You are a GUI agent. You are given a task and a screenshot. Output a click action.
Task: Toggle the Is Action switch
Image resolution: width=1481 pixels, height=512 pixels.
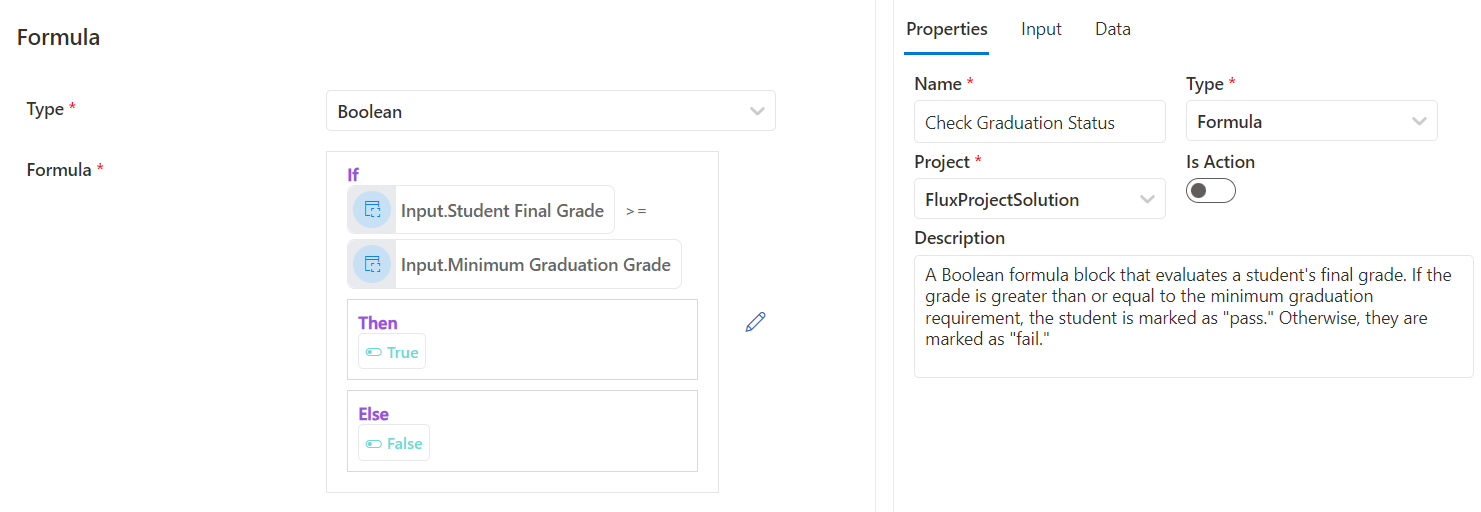pyautogui.click(x=1210, y=191)
